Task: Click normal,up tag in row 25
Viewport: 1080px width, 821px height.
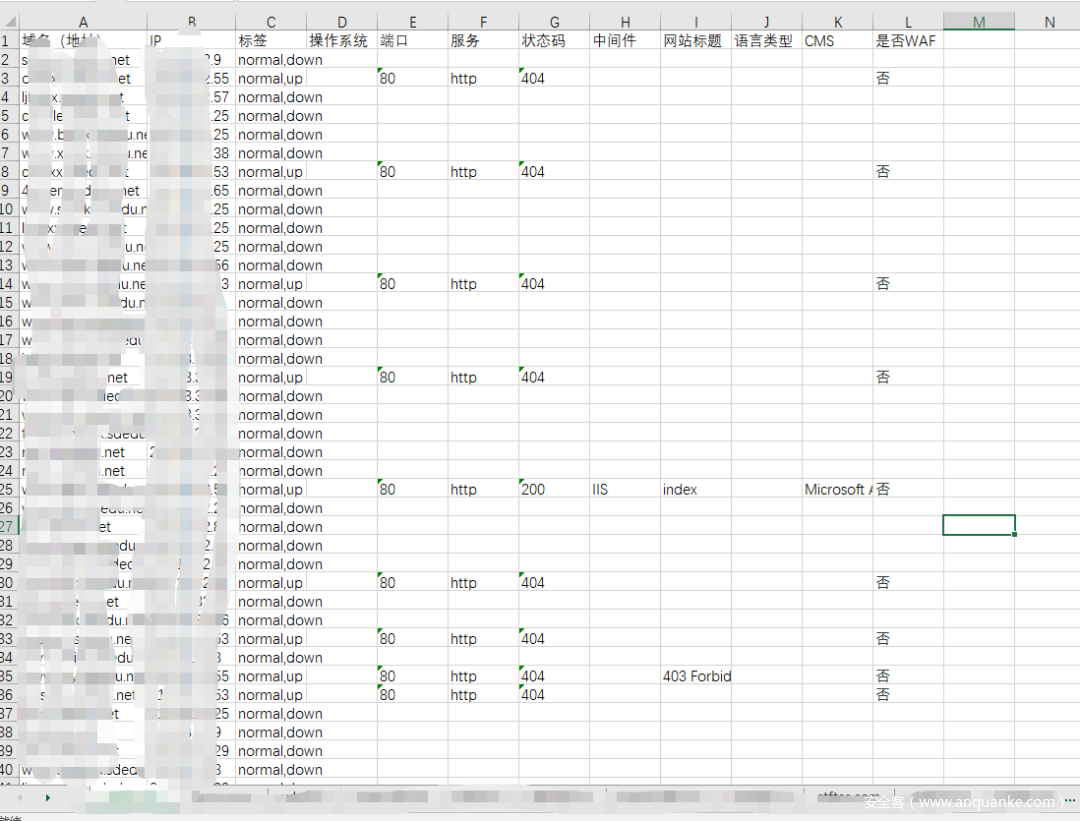Action: (x=271, y=489)
